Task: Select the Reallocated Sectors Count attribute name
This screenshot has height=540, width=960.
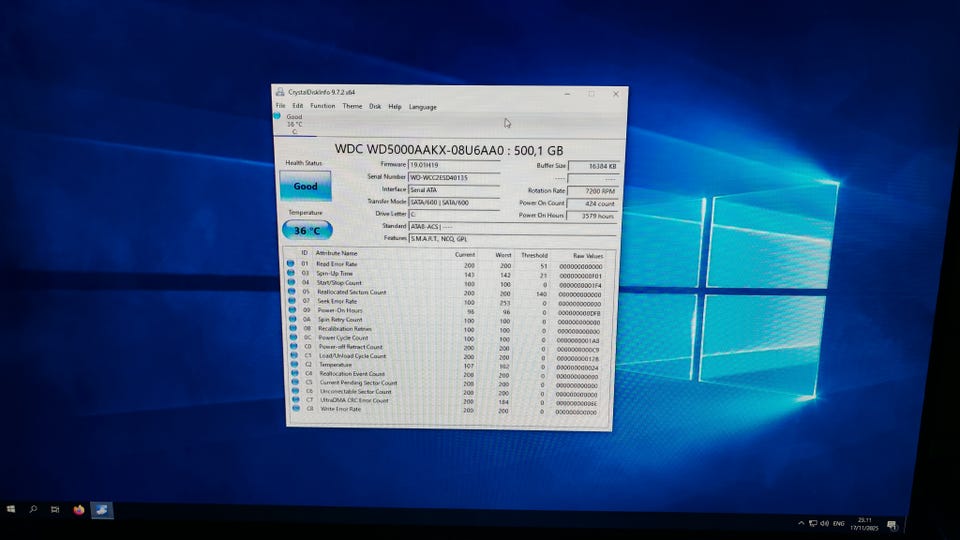Action: [351, 292]
